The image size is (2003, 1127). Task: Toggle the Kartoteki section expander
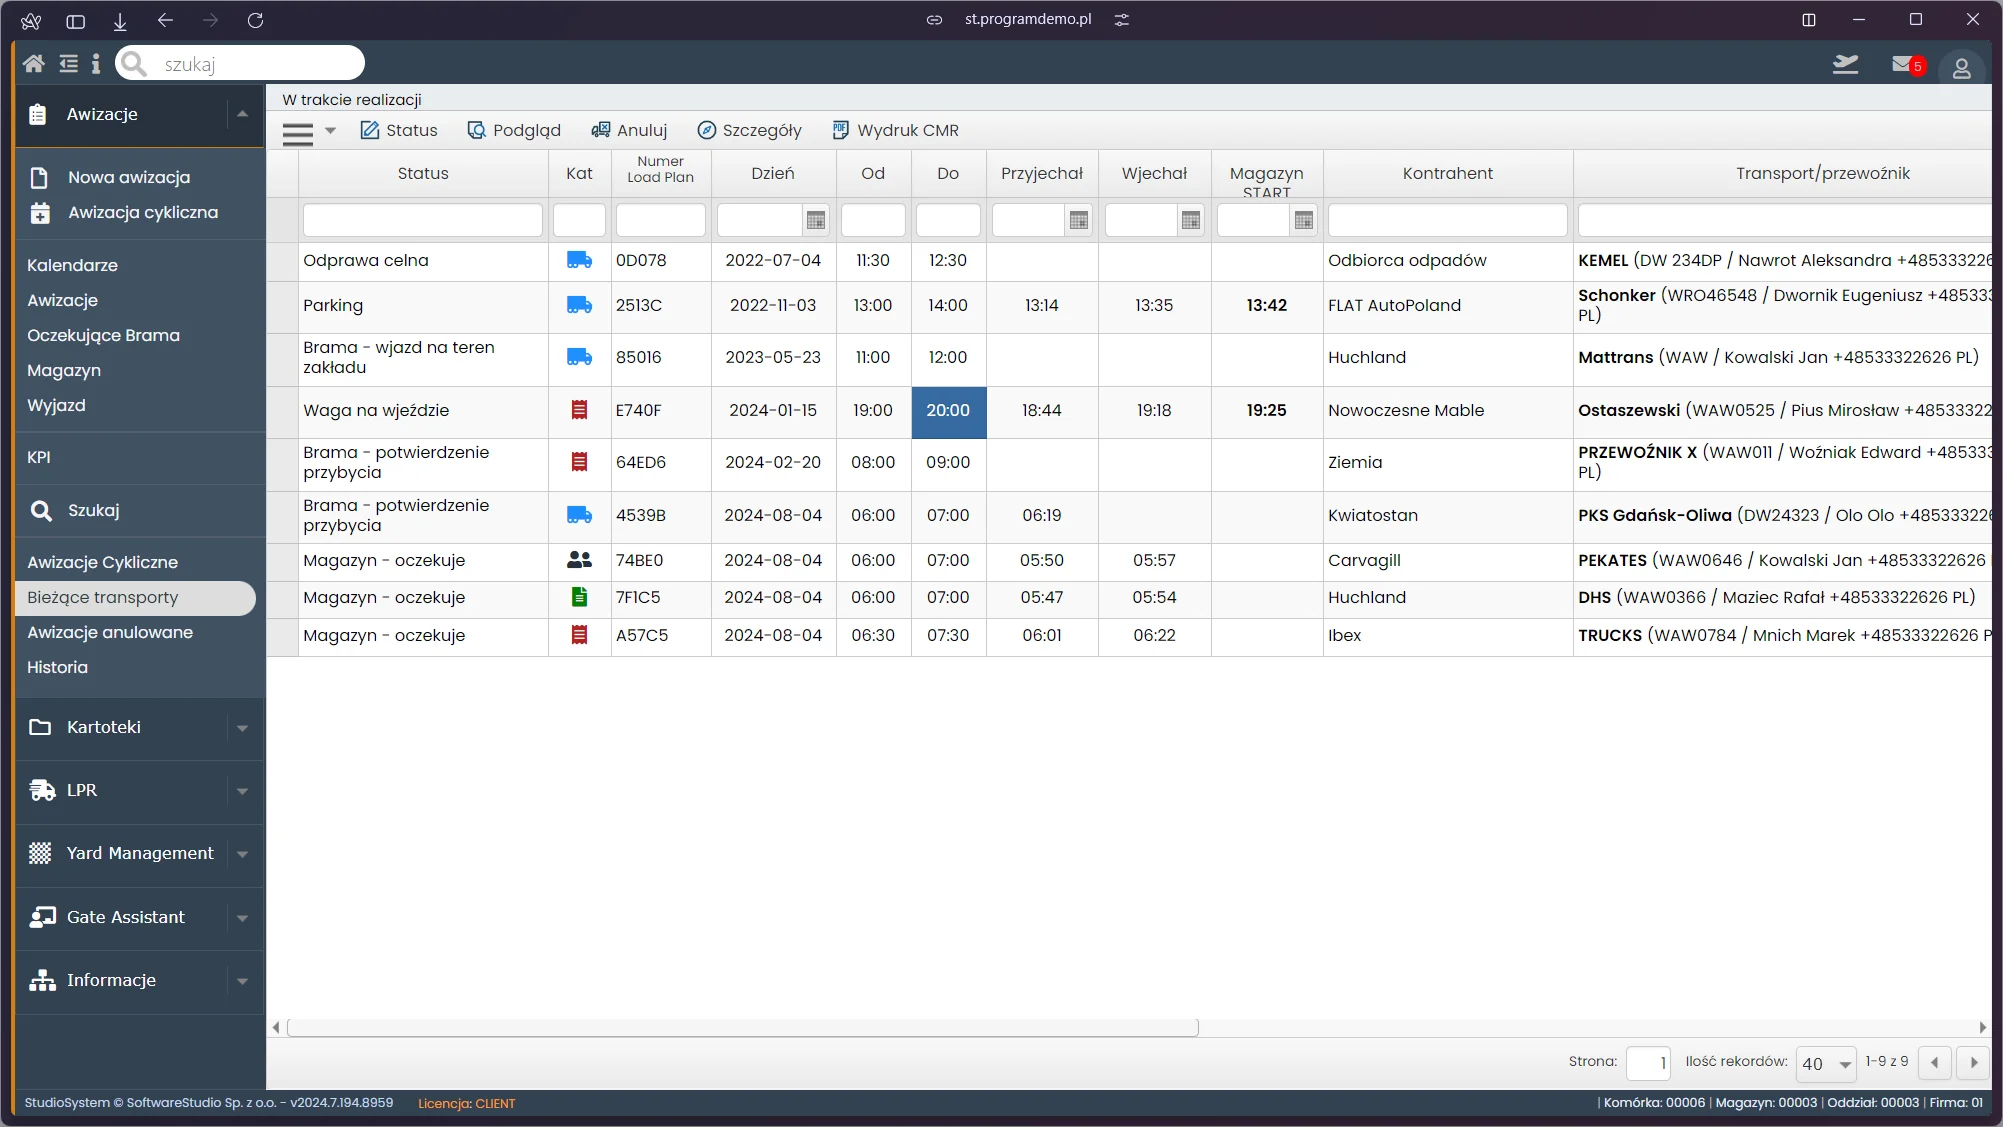(242, 727)
